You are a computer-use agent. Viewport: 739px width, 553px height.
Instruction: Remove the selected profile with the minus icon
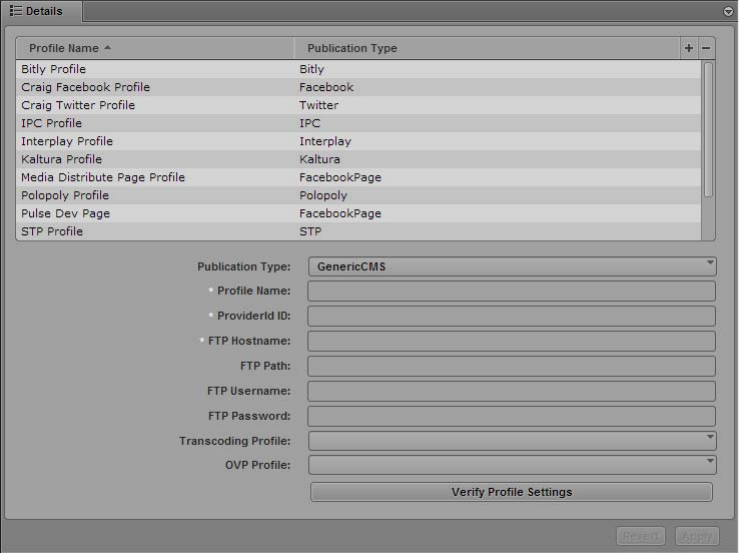706,48
